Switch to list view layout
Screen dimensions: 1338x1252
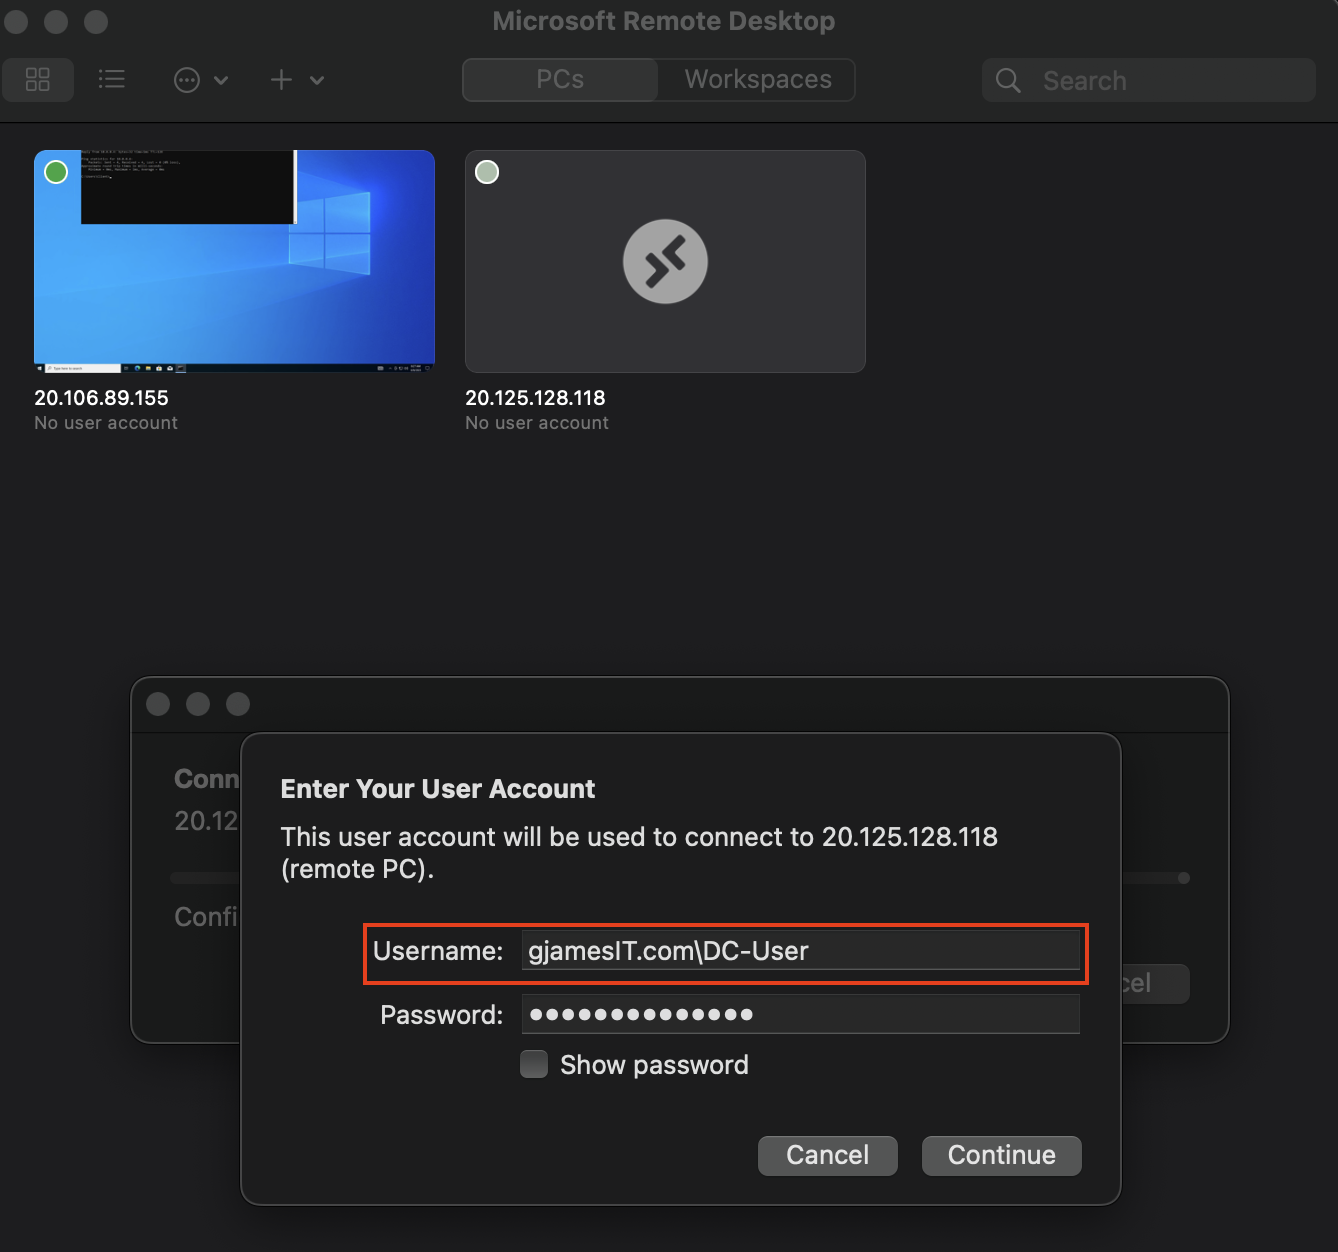[111, 80]
